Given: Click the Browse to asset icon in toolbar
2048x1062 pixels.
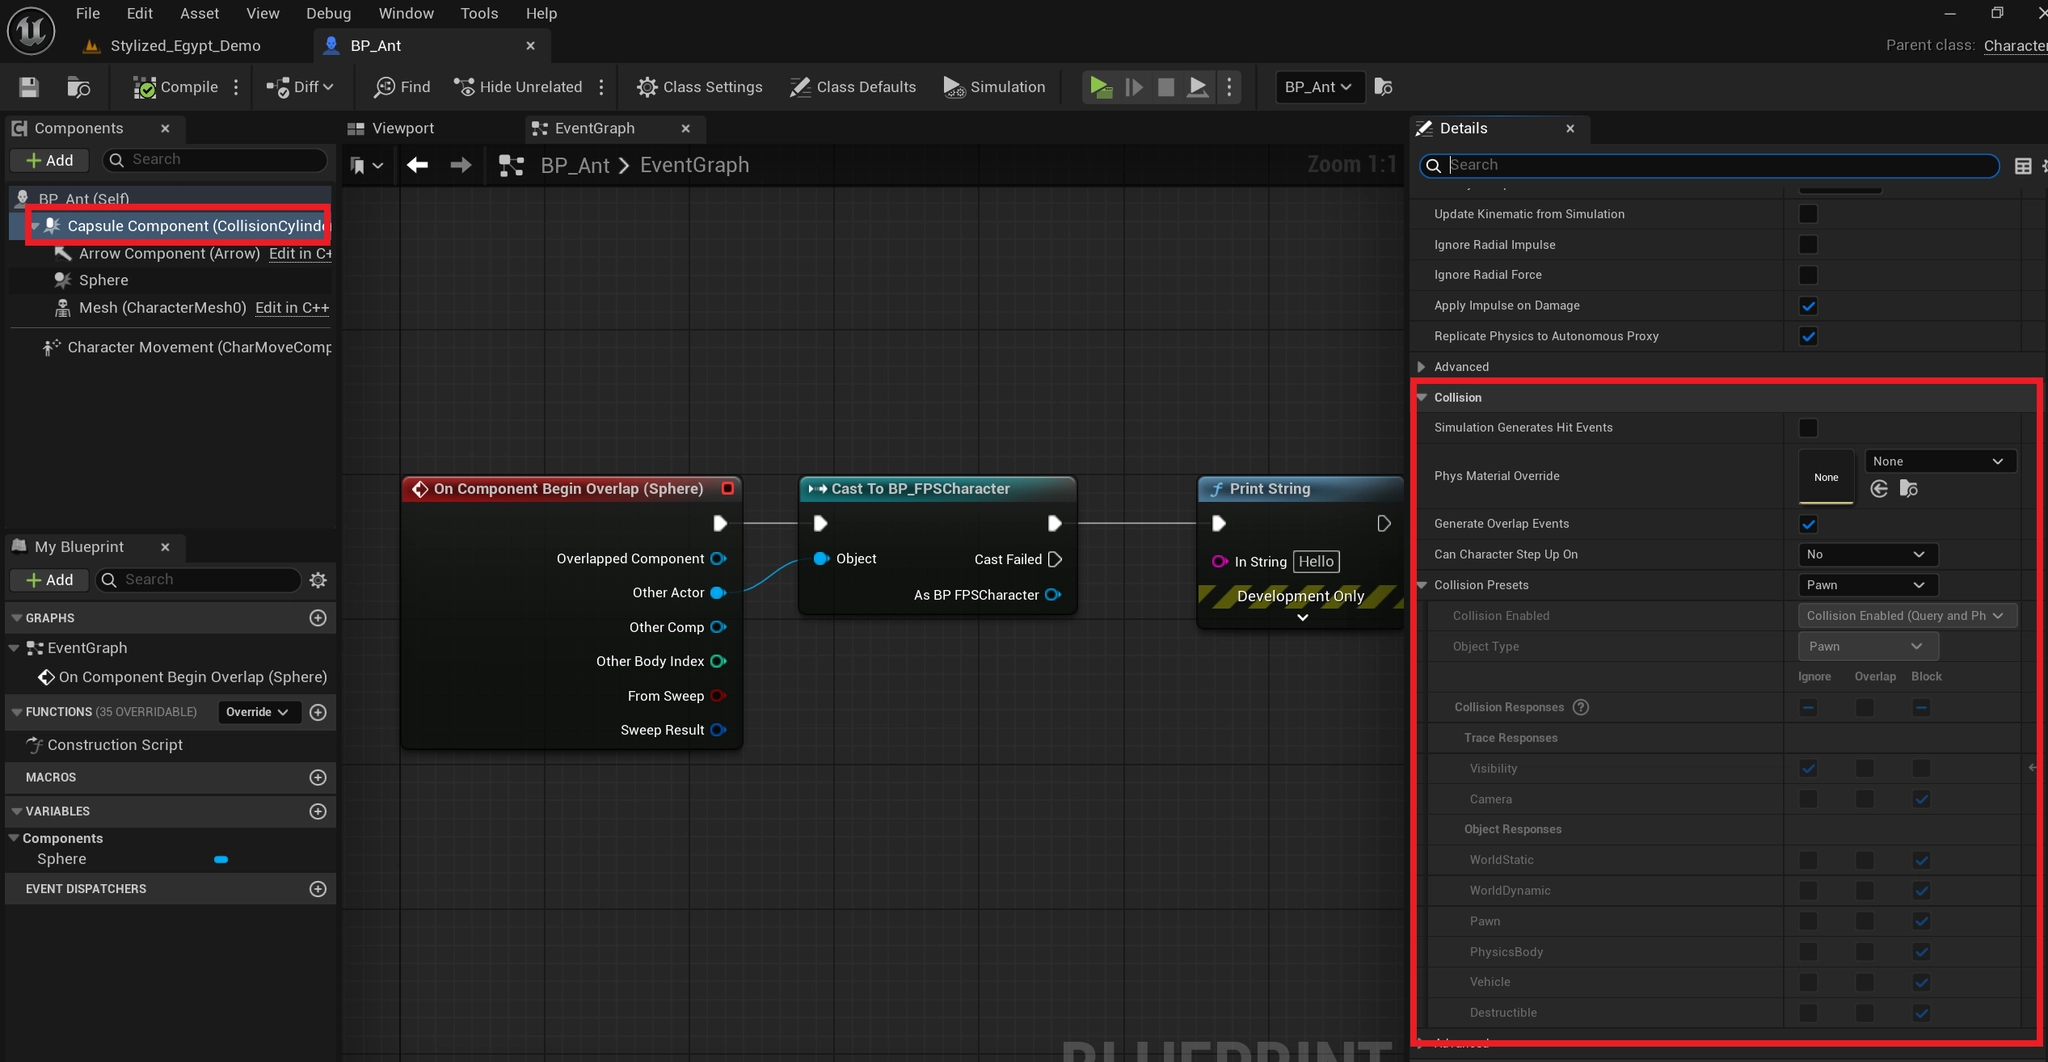Looking at the screenshot, I should [x=78, y=87].
